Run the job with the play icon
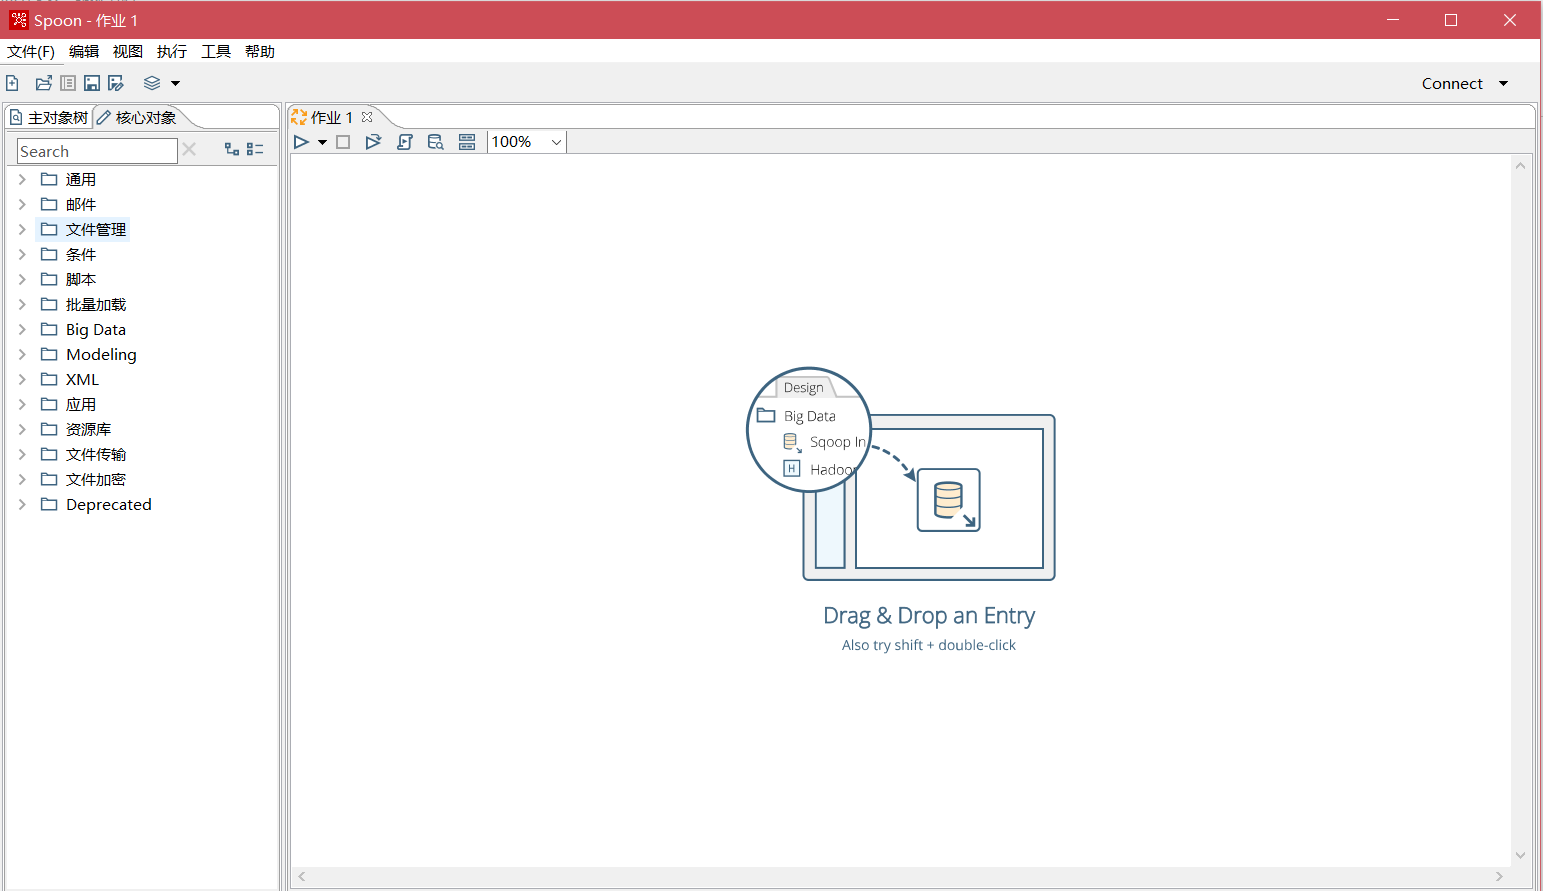Viewport: 1543px width, 891px height. [x=301, y=142]
